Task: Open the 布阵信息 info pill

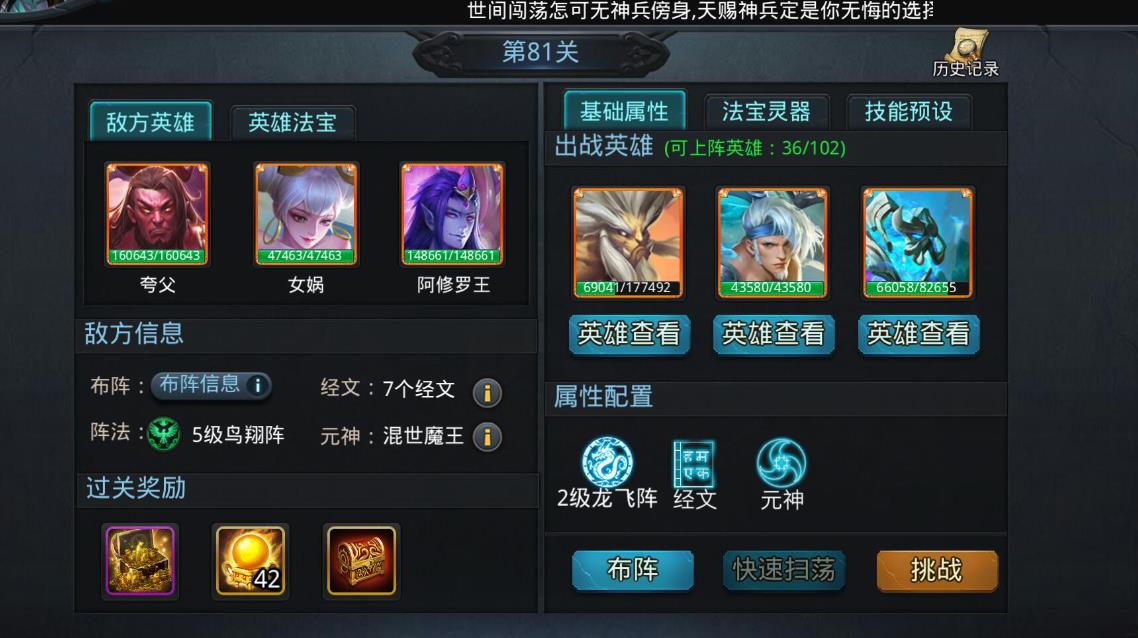Action: [210, 385]
